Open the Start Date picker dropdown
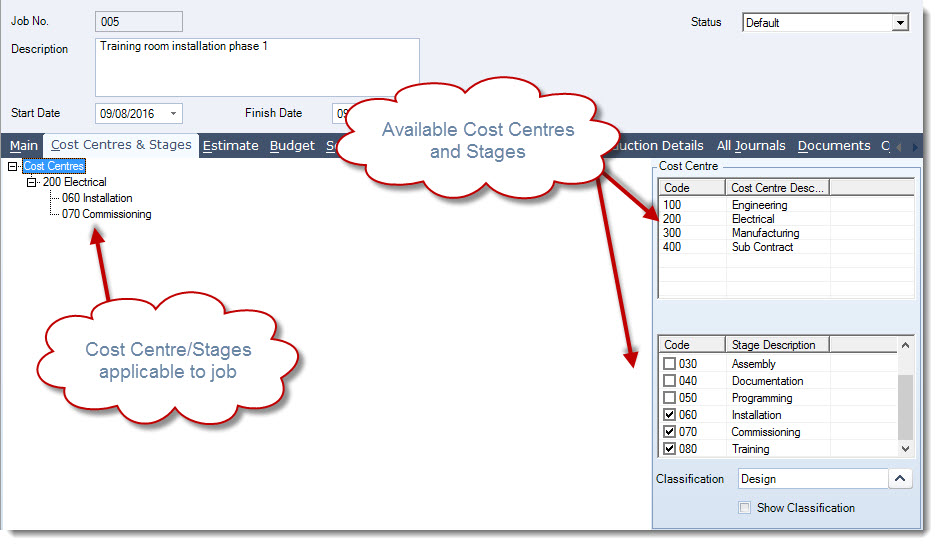The height and width of the screenshot is (545, 938). [173, 113]
